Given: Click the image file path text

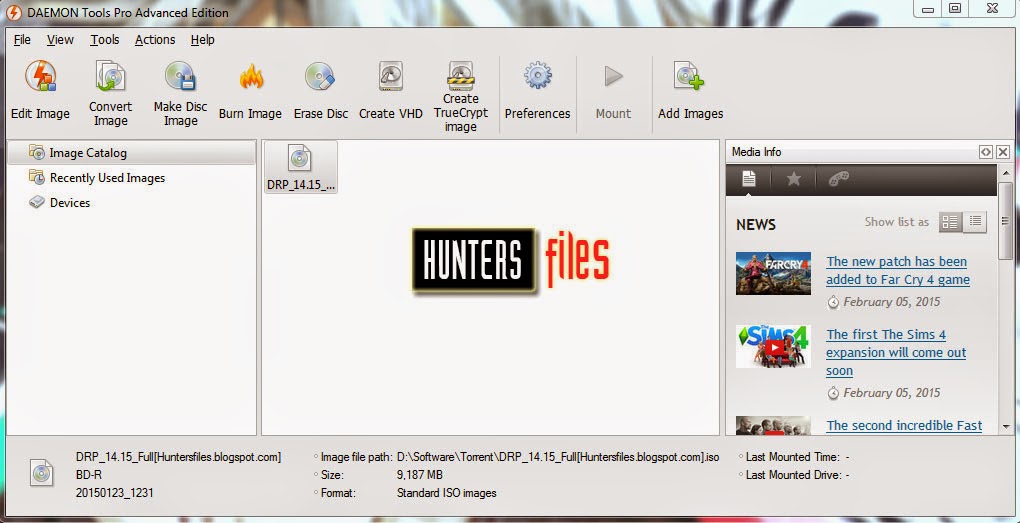Looking at the screenshot, I should click(557, 457).
